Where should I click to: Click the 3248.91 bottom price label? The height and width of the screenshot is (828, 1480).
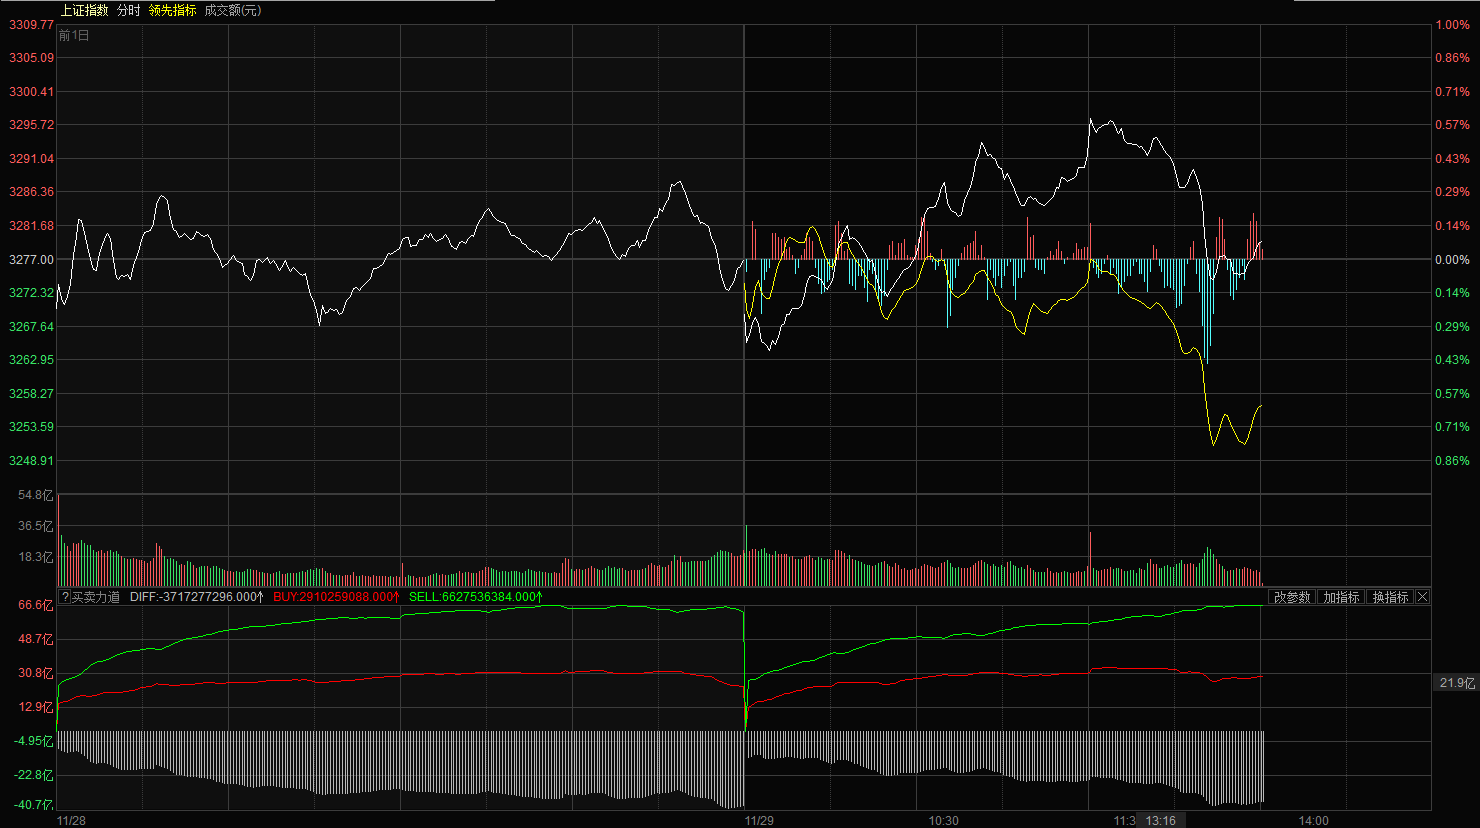click(32, 461)
